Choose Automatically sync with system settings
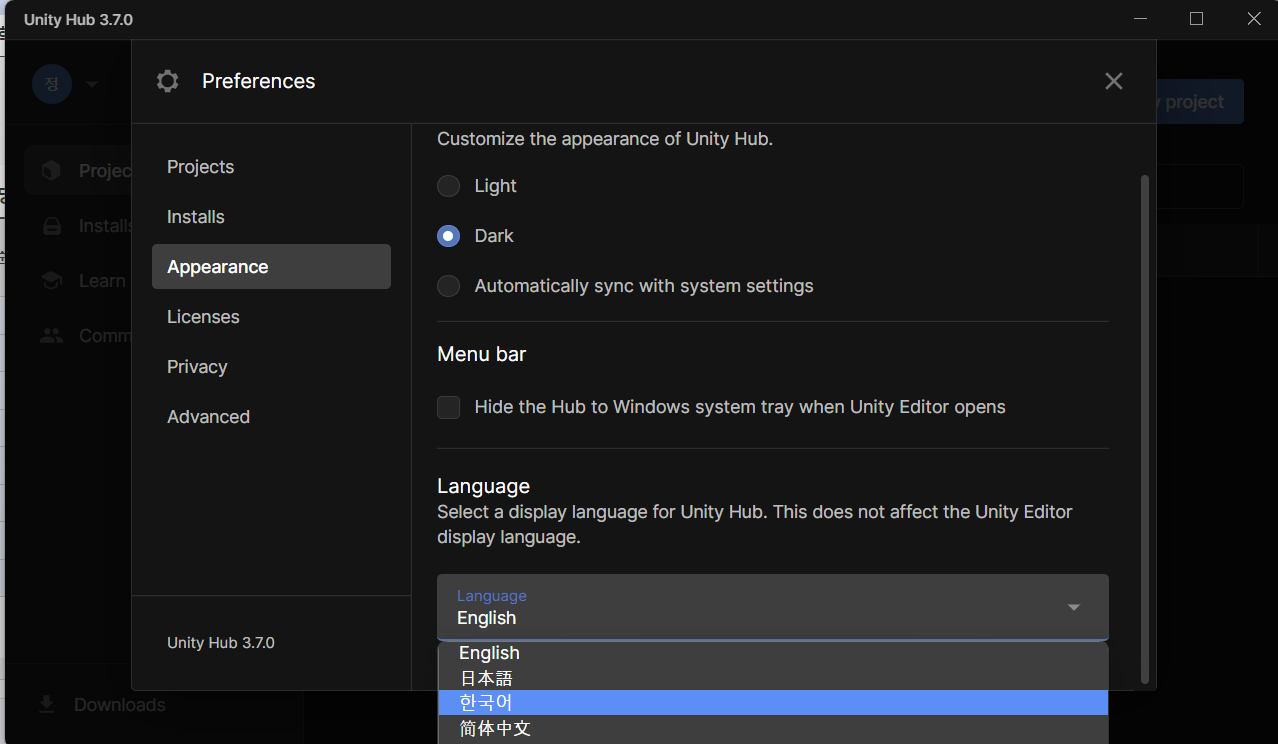 click(x=449, y=286)
